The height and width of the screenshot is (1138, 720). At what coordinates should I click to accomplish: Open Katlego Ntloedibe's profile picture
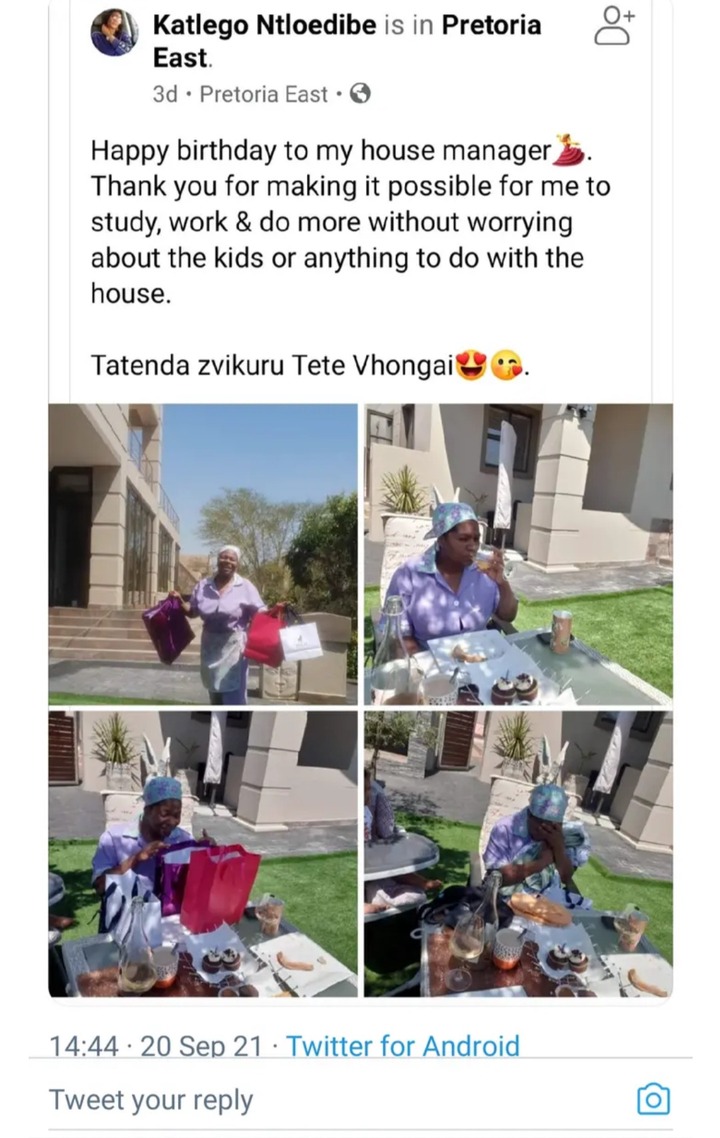114,32
